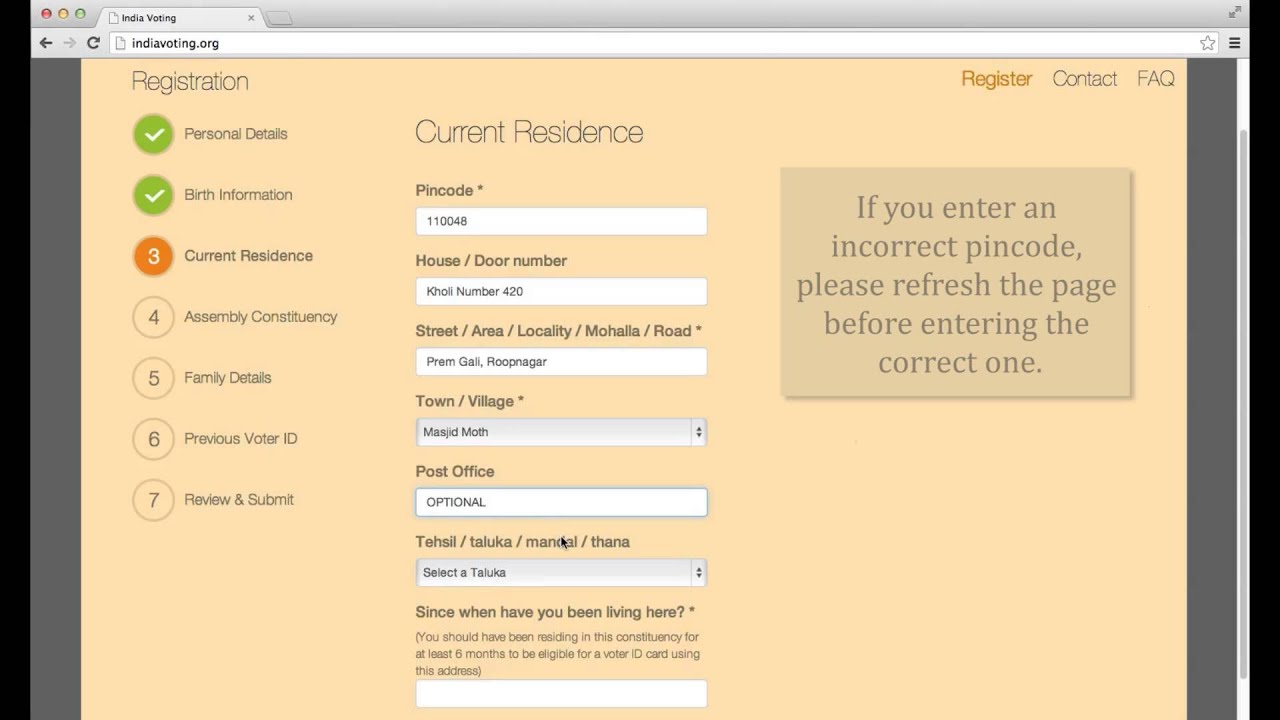This screenshot has width=1280, height=720.
Task: Click step 3 orange circle
Action: point(153,256)
